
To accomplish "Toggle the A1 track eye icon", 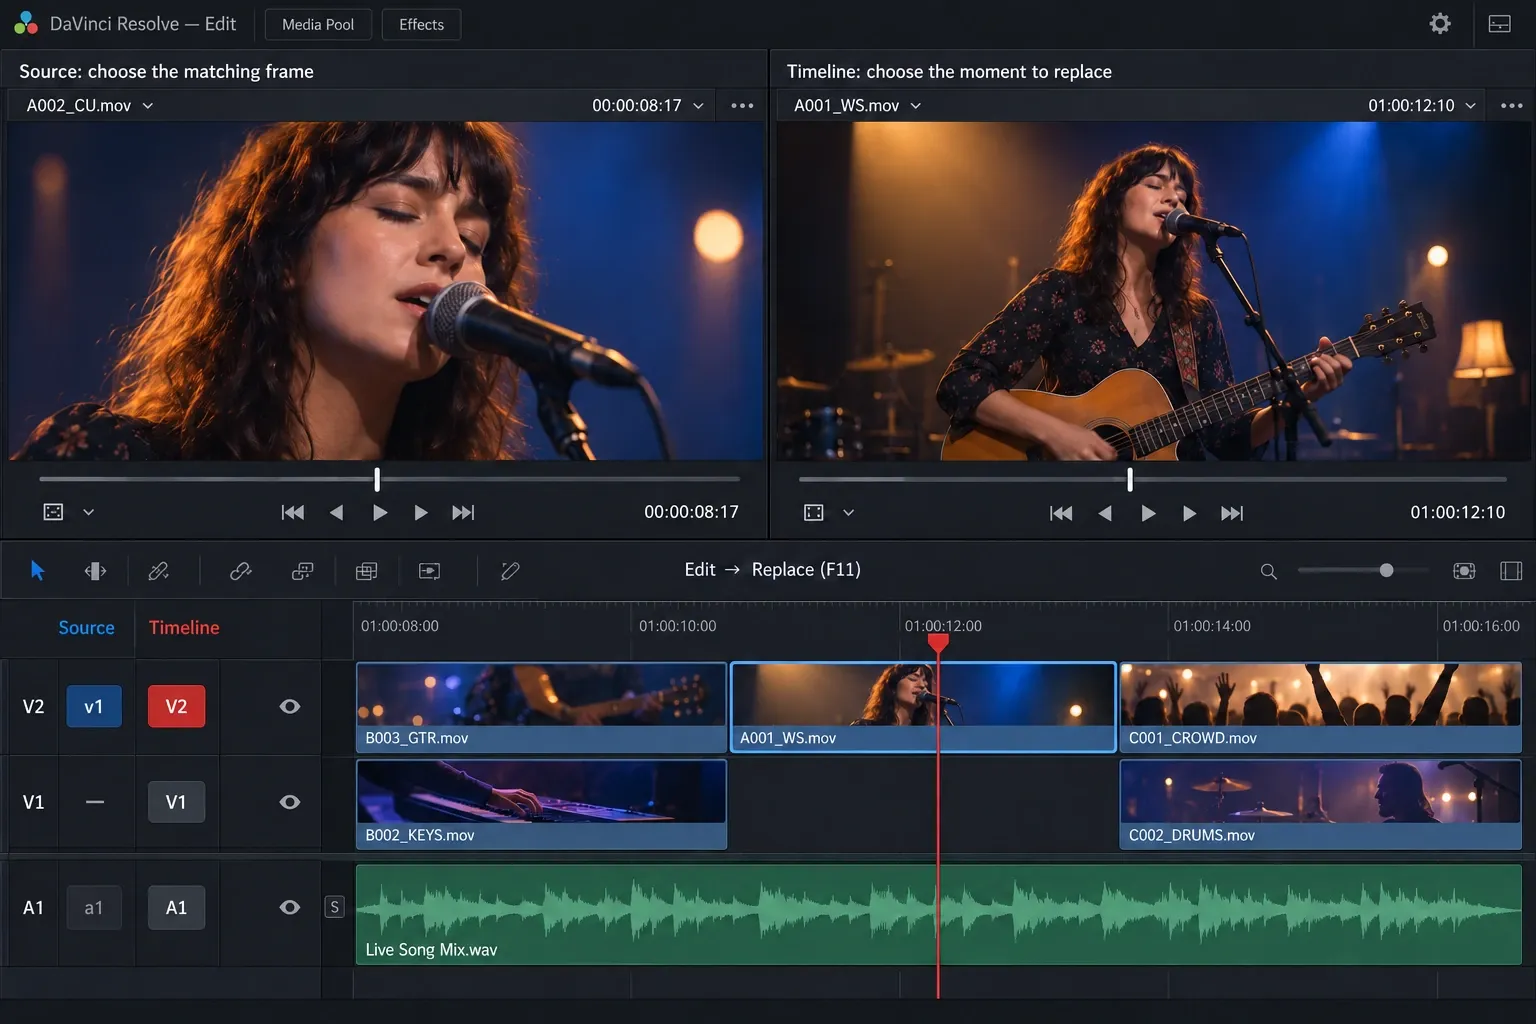I will coord(290,907).
